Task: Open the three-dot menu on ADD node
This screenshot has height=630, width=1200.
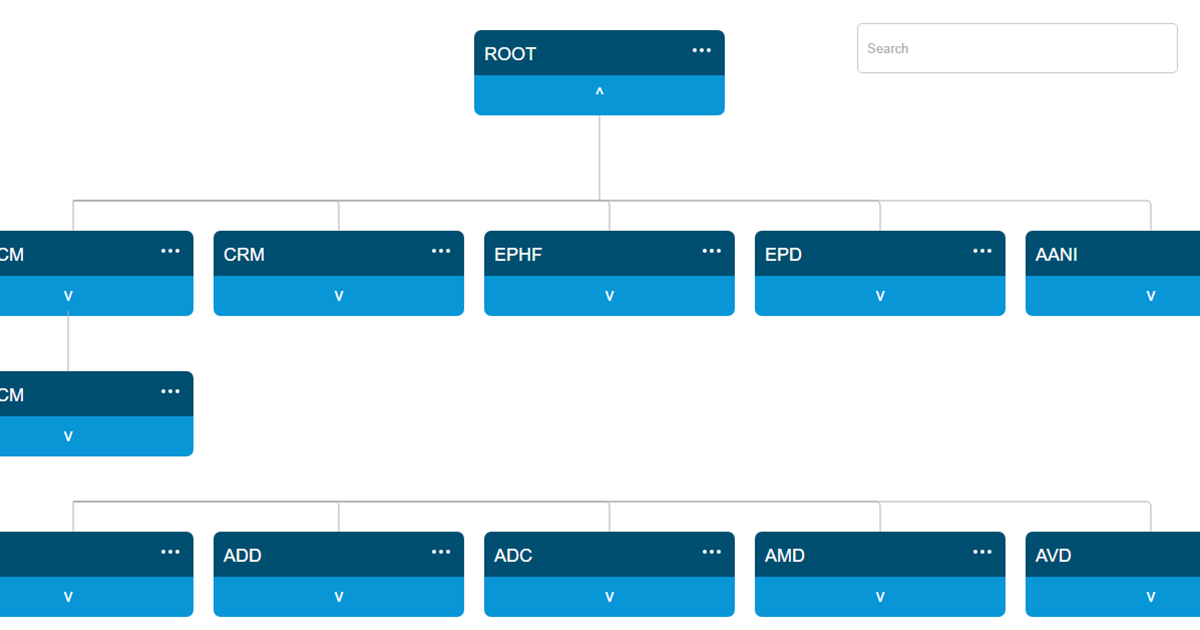Action: pos(441,552)
